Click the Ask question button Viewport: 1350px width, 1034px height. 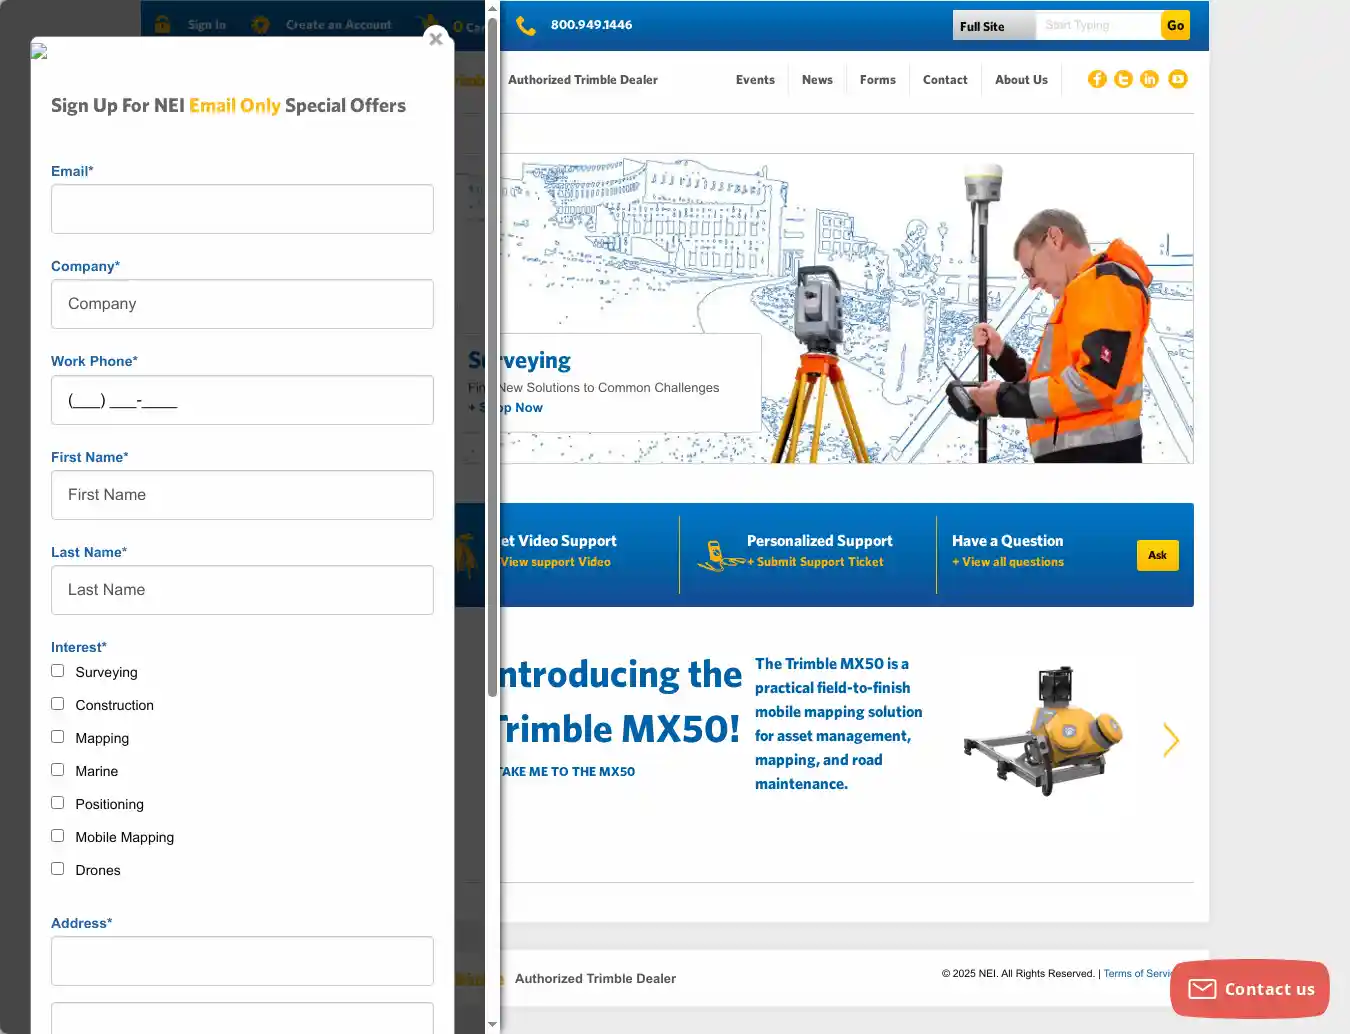pyautogui.click(x=1157, y=555)
